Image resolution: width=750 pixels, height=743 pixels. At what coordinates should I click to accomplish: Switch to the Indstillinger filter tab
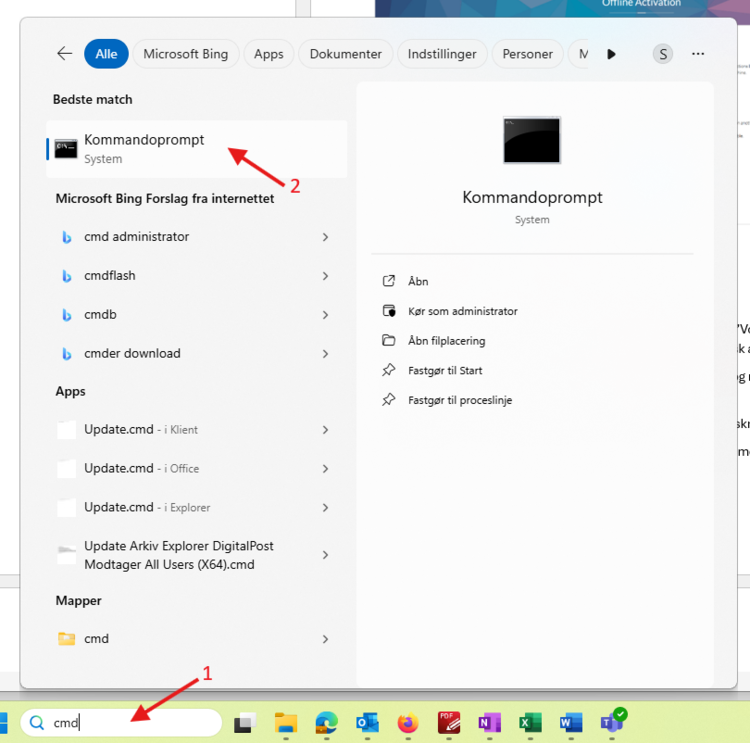(442, 54)
